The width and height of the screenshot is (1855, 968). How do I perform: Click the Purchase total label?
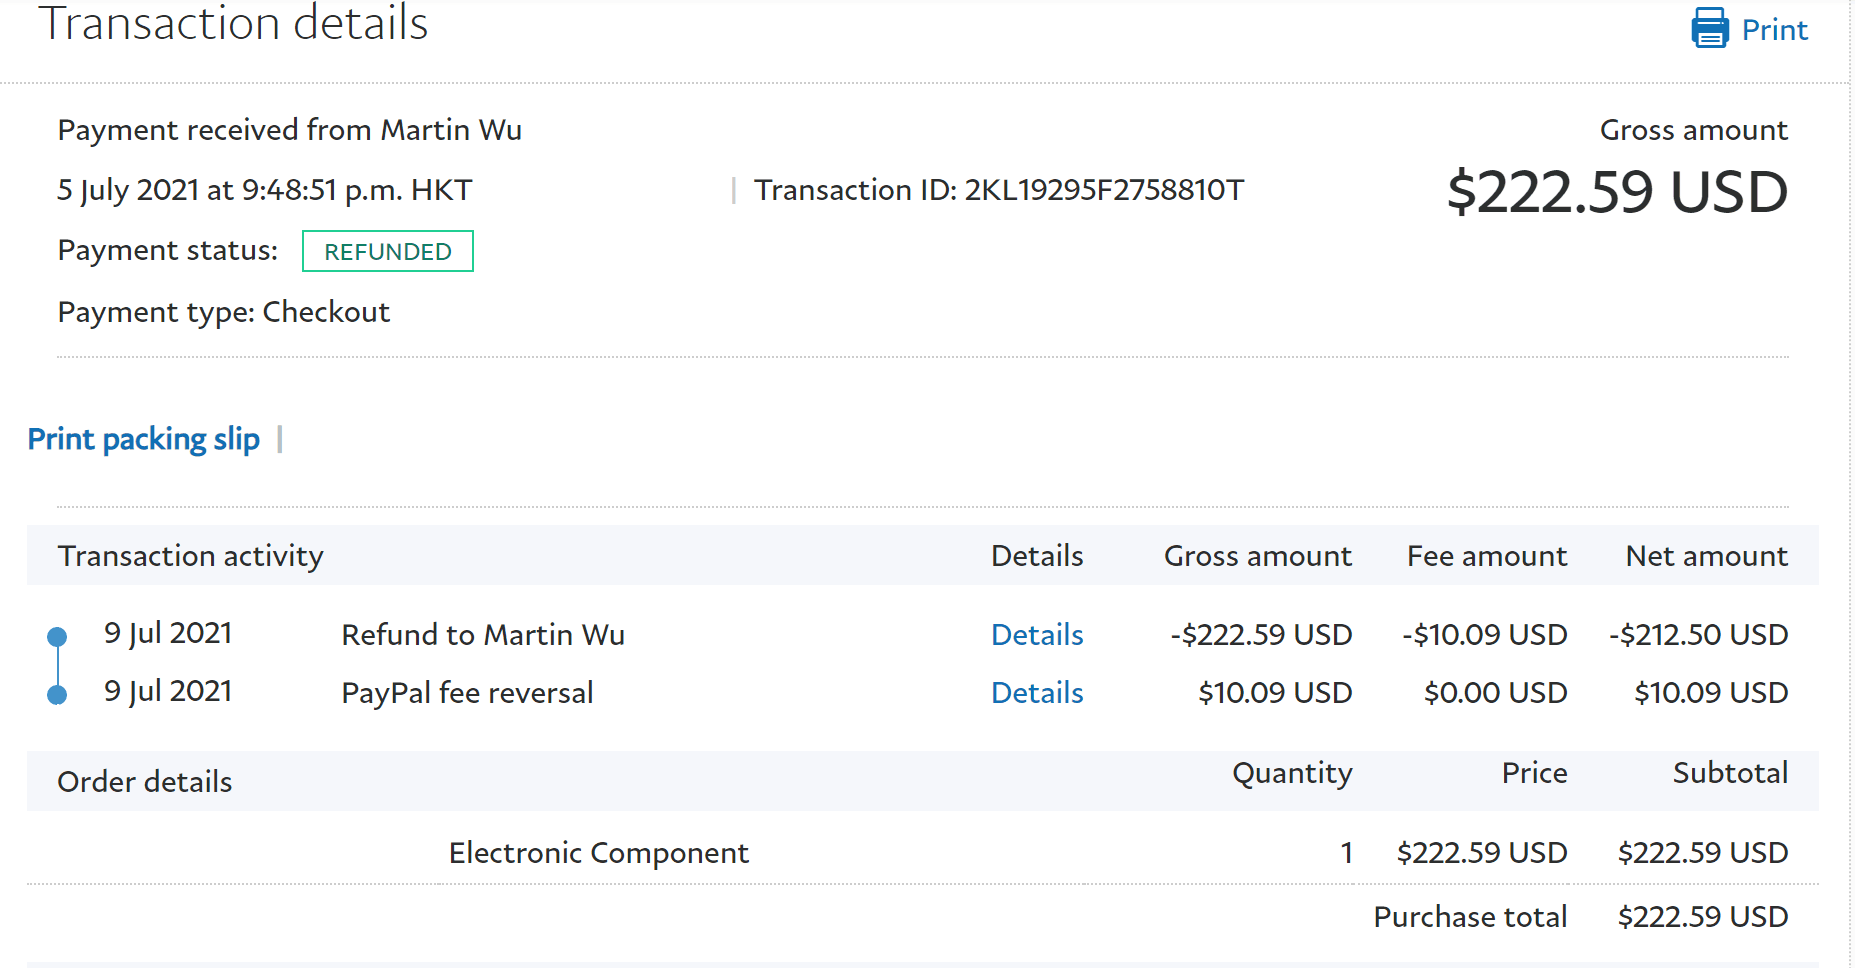[x=1470, y=917]
